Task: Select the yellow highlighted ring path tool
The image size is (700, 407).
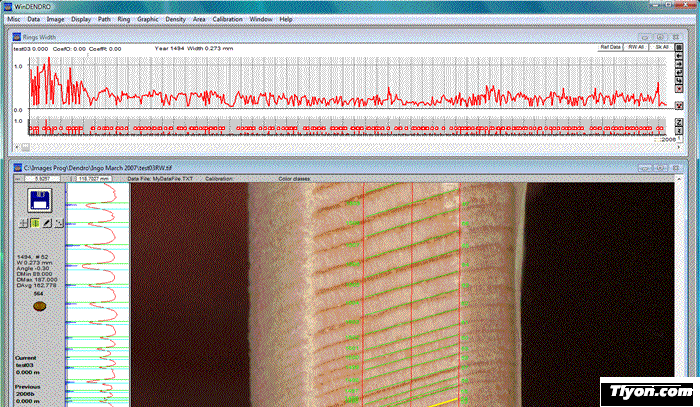Action: [x=35, y=223]
